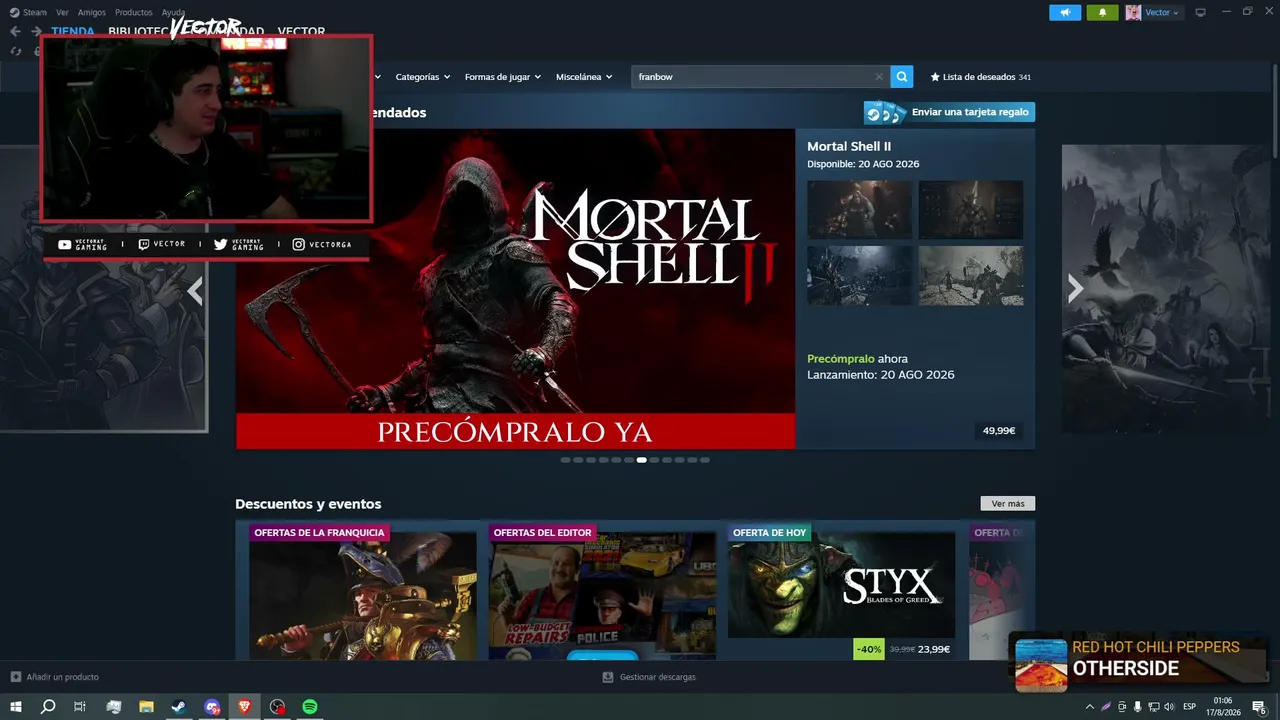The width and height of the screenshot is (1280, 720).
Task: Open the blue megaphone announcements button
Action: (x=1065, y=12)
